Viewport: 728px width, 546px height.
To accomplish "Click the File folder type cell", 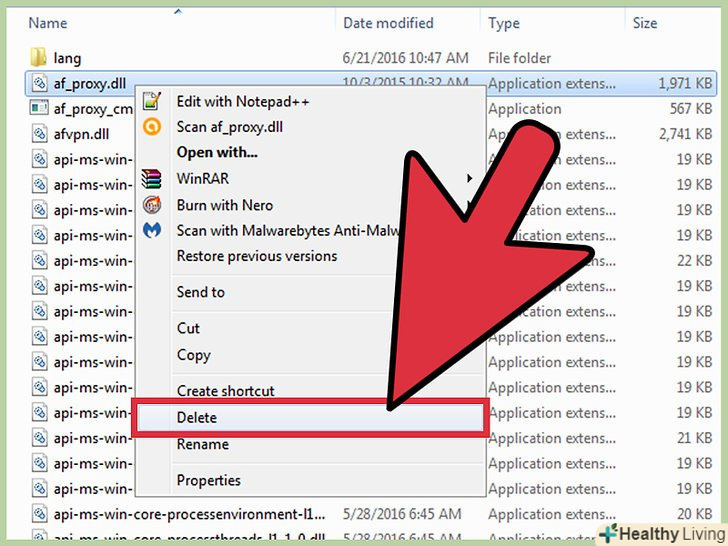I will 519,58.
